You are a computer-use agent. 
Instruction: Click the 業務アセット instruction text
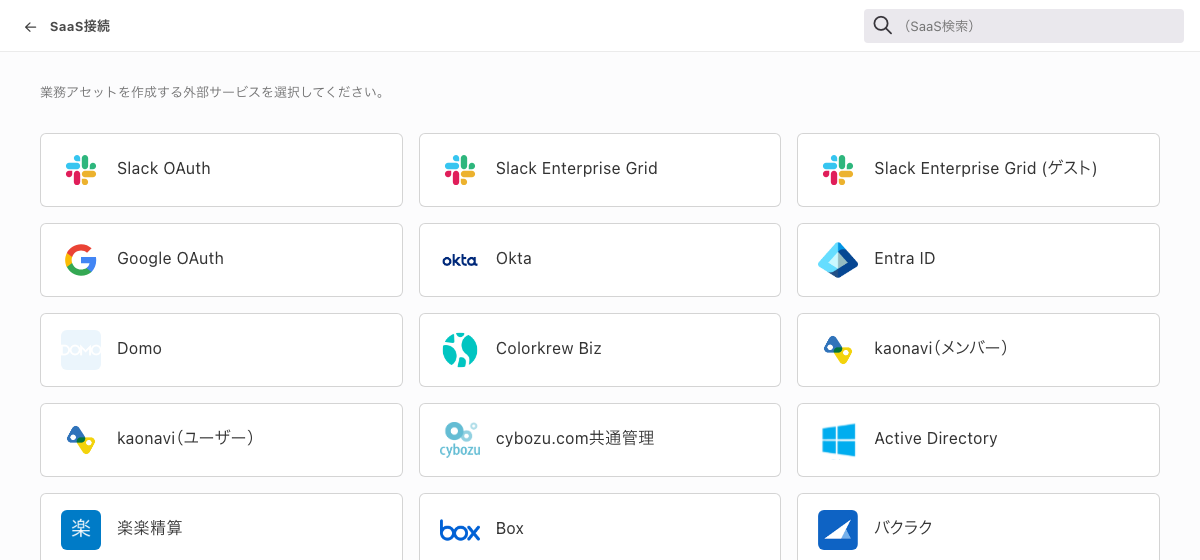212,93
